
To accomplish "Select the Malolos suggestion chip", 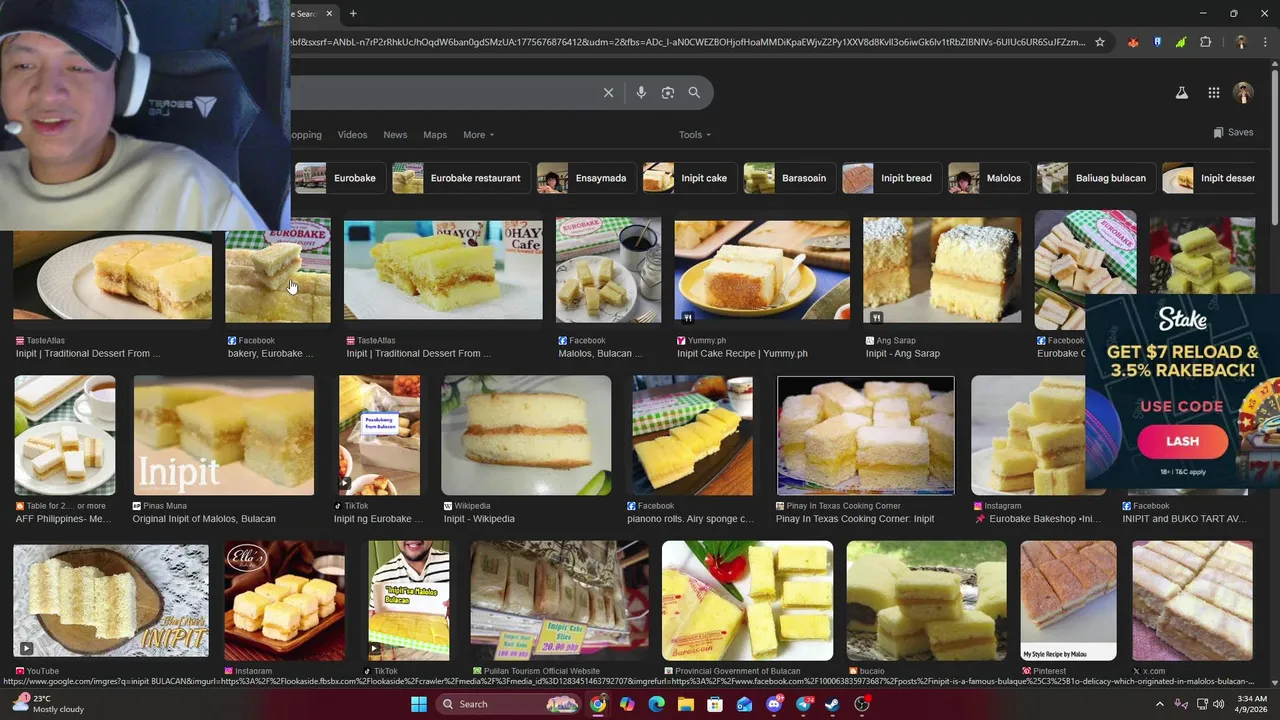I will (x=988, y=178).
